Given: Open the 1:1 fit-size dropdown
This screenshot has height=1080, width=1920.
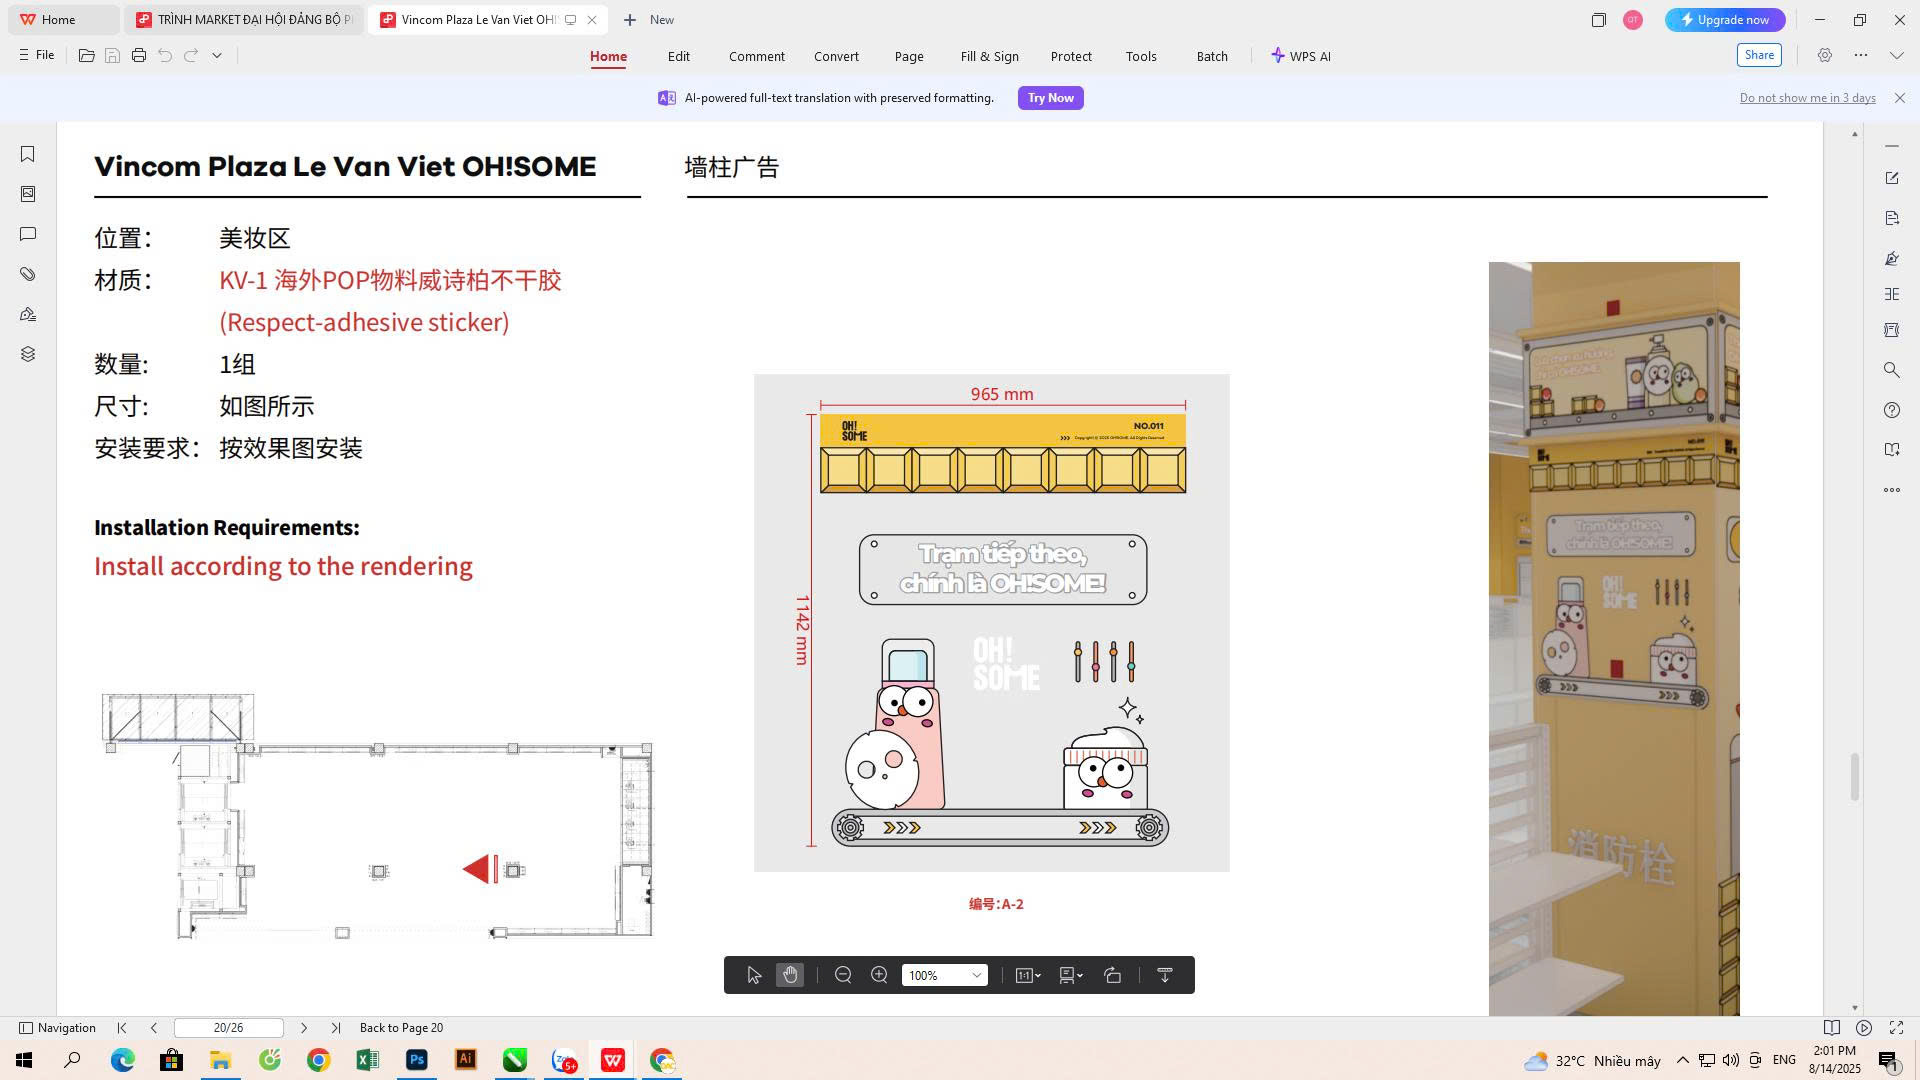Looking at the screenshot, I should tap(1028, 975).
